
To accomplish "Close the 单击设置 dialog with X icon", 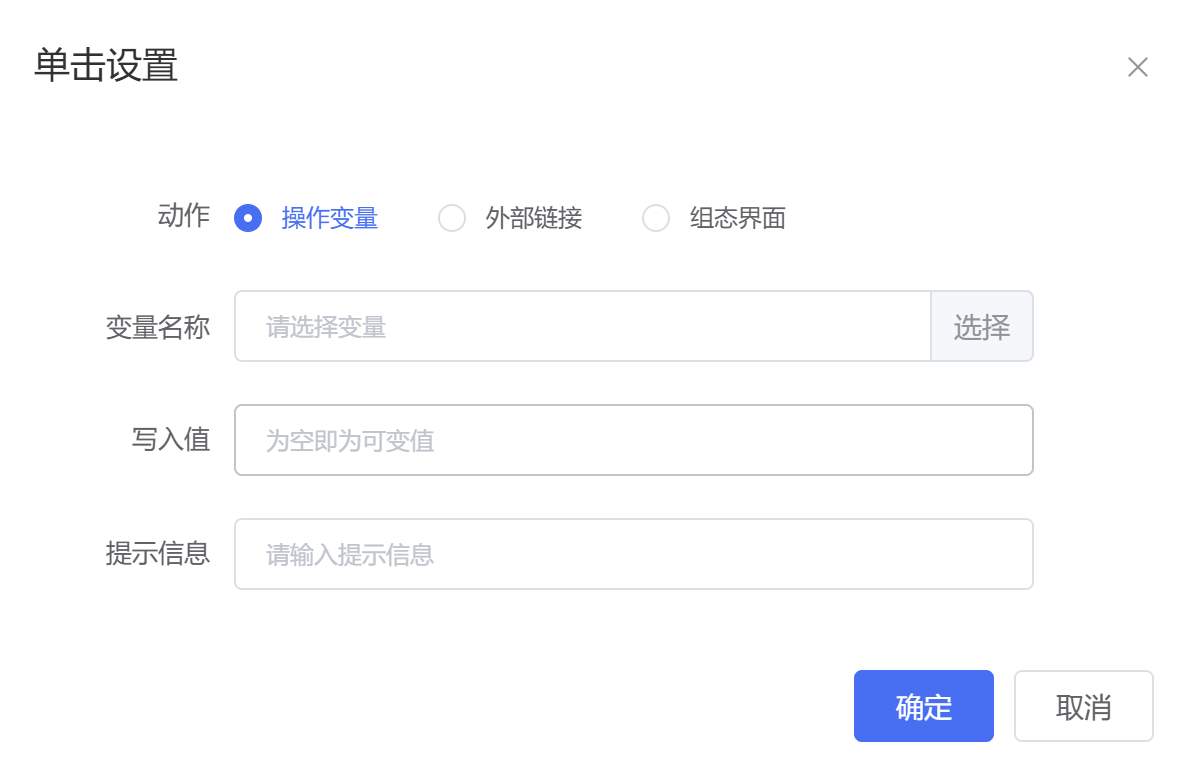I will [x=1137, y=67].
